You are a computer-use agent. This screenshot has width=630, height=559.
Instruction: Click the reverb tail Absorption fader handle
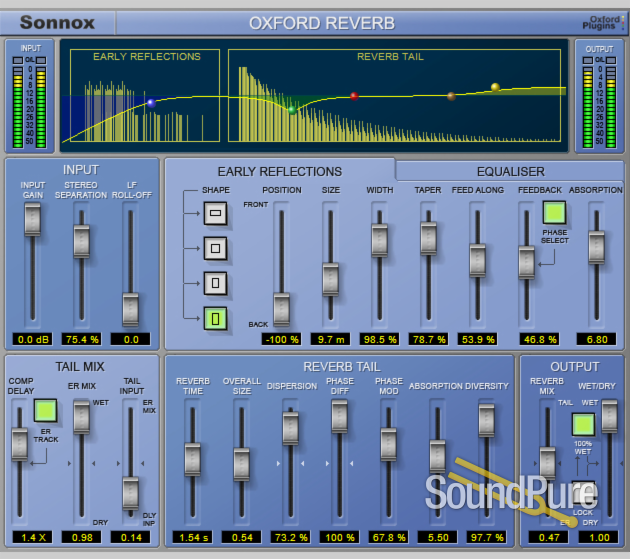point(438,457)
